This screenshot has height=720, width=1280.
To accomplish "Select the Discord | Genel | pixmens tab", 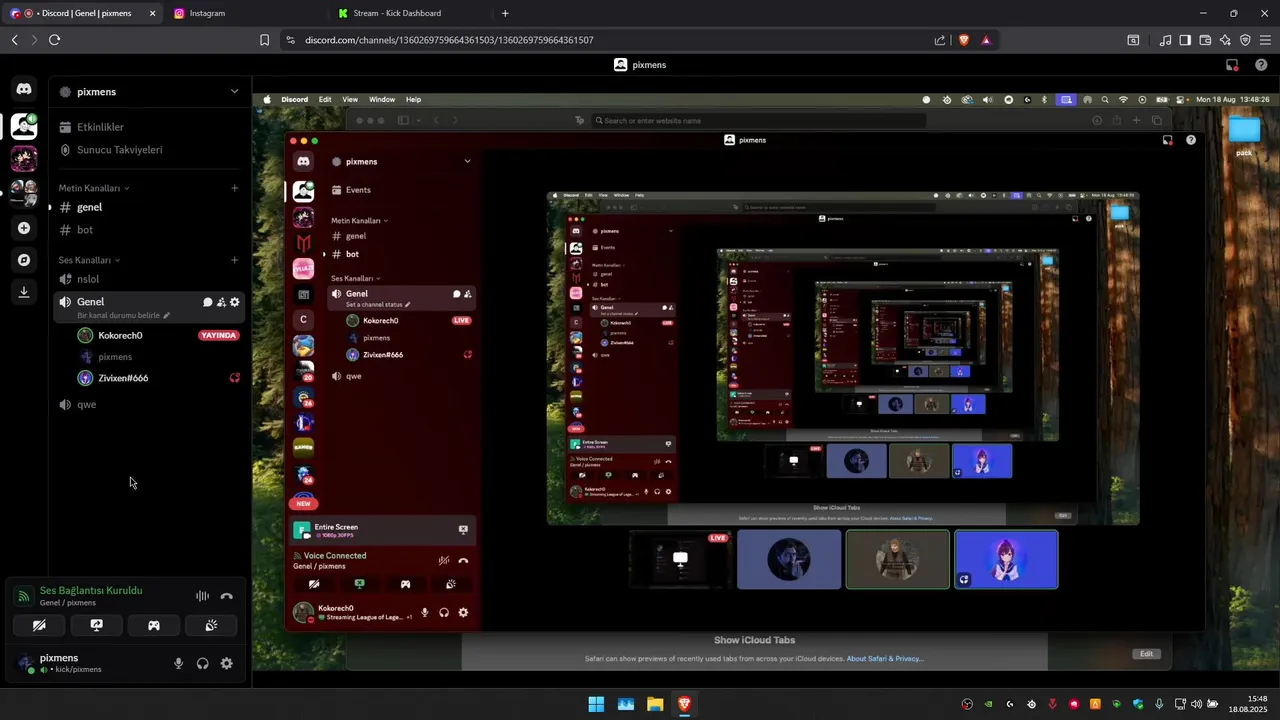I will tap(82, 13).
